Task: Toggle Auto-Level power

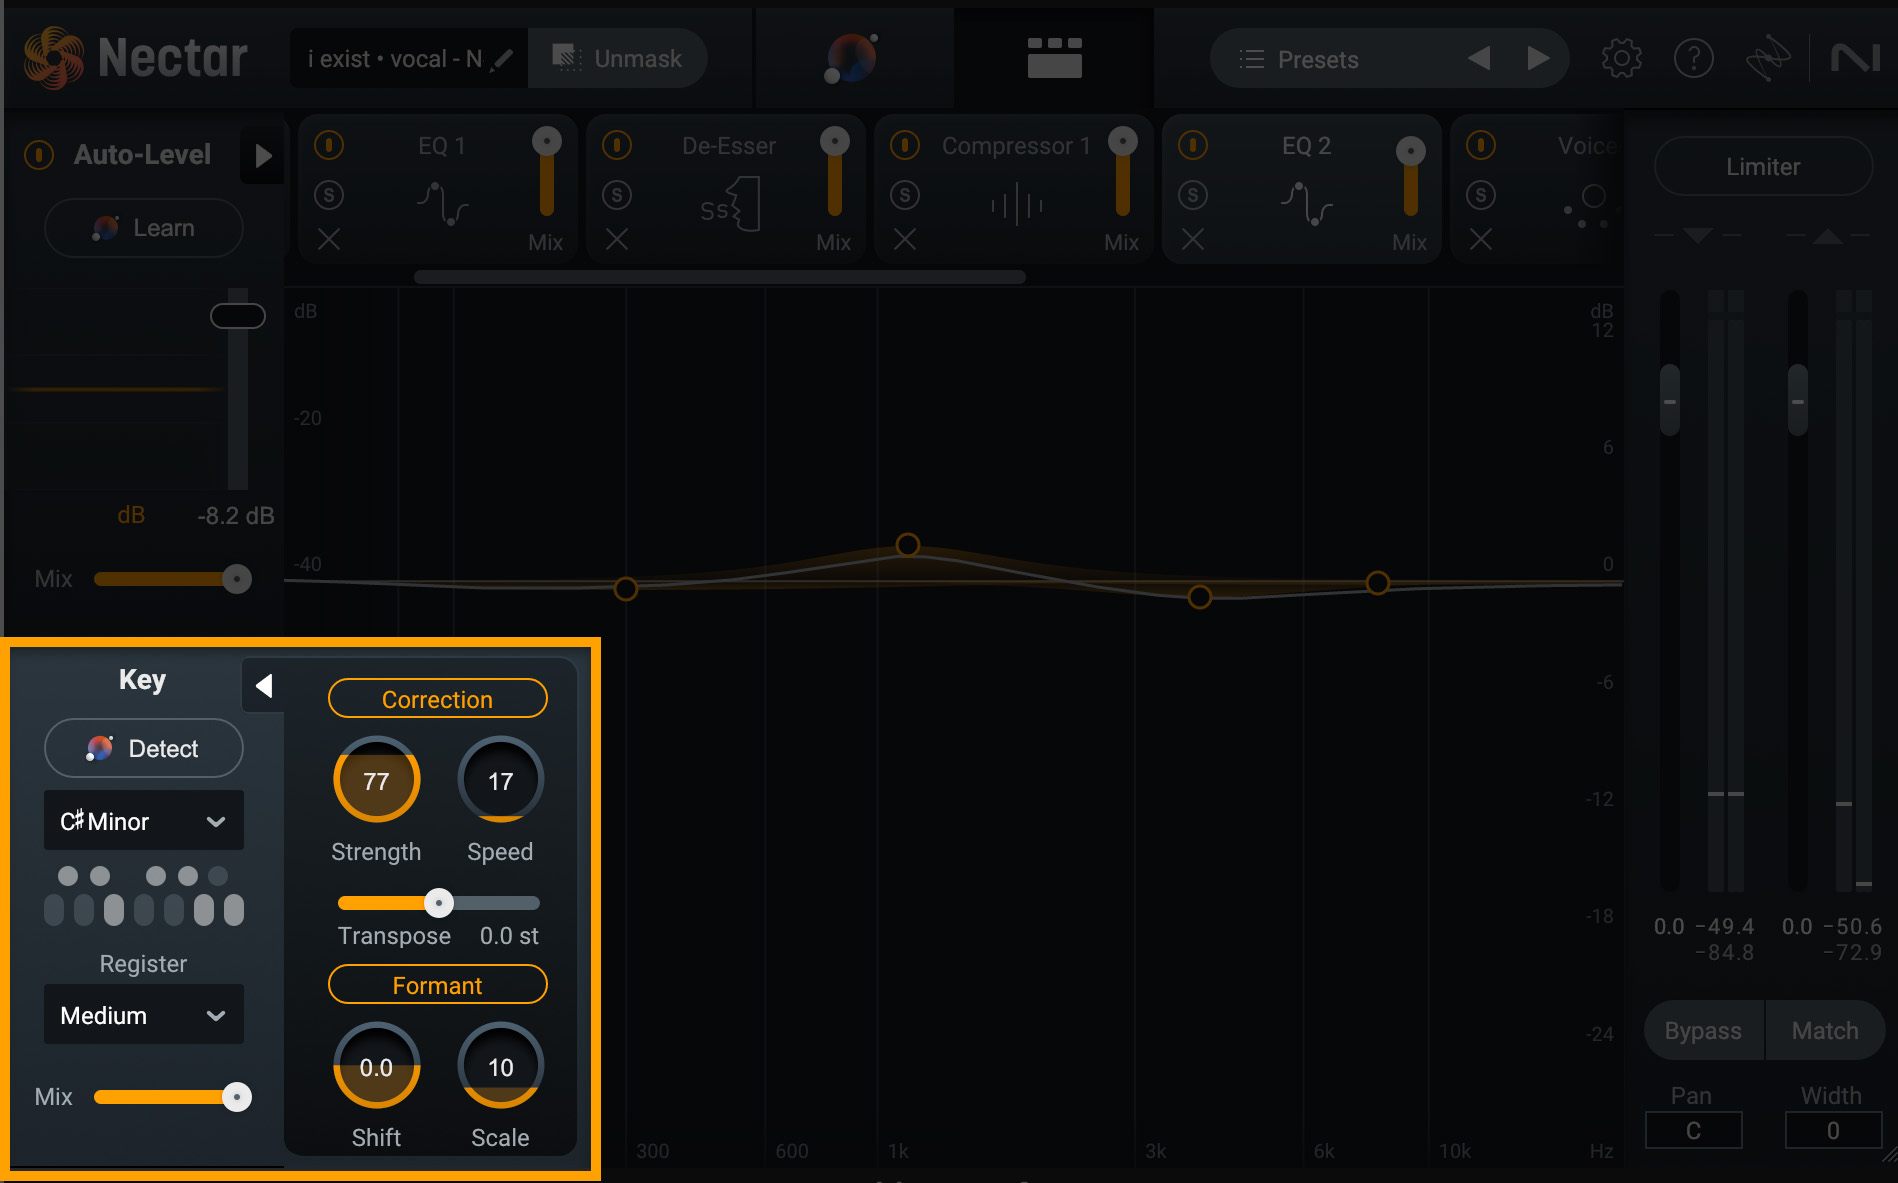Action: (x=39, y=155)
